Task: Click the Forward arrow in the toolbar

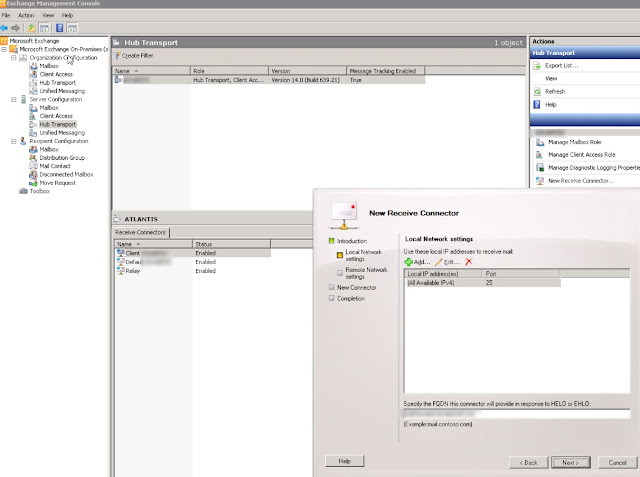Action: tap(16, 28)
